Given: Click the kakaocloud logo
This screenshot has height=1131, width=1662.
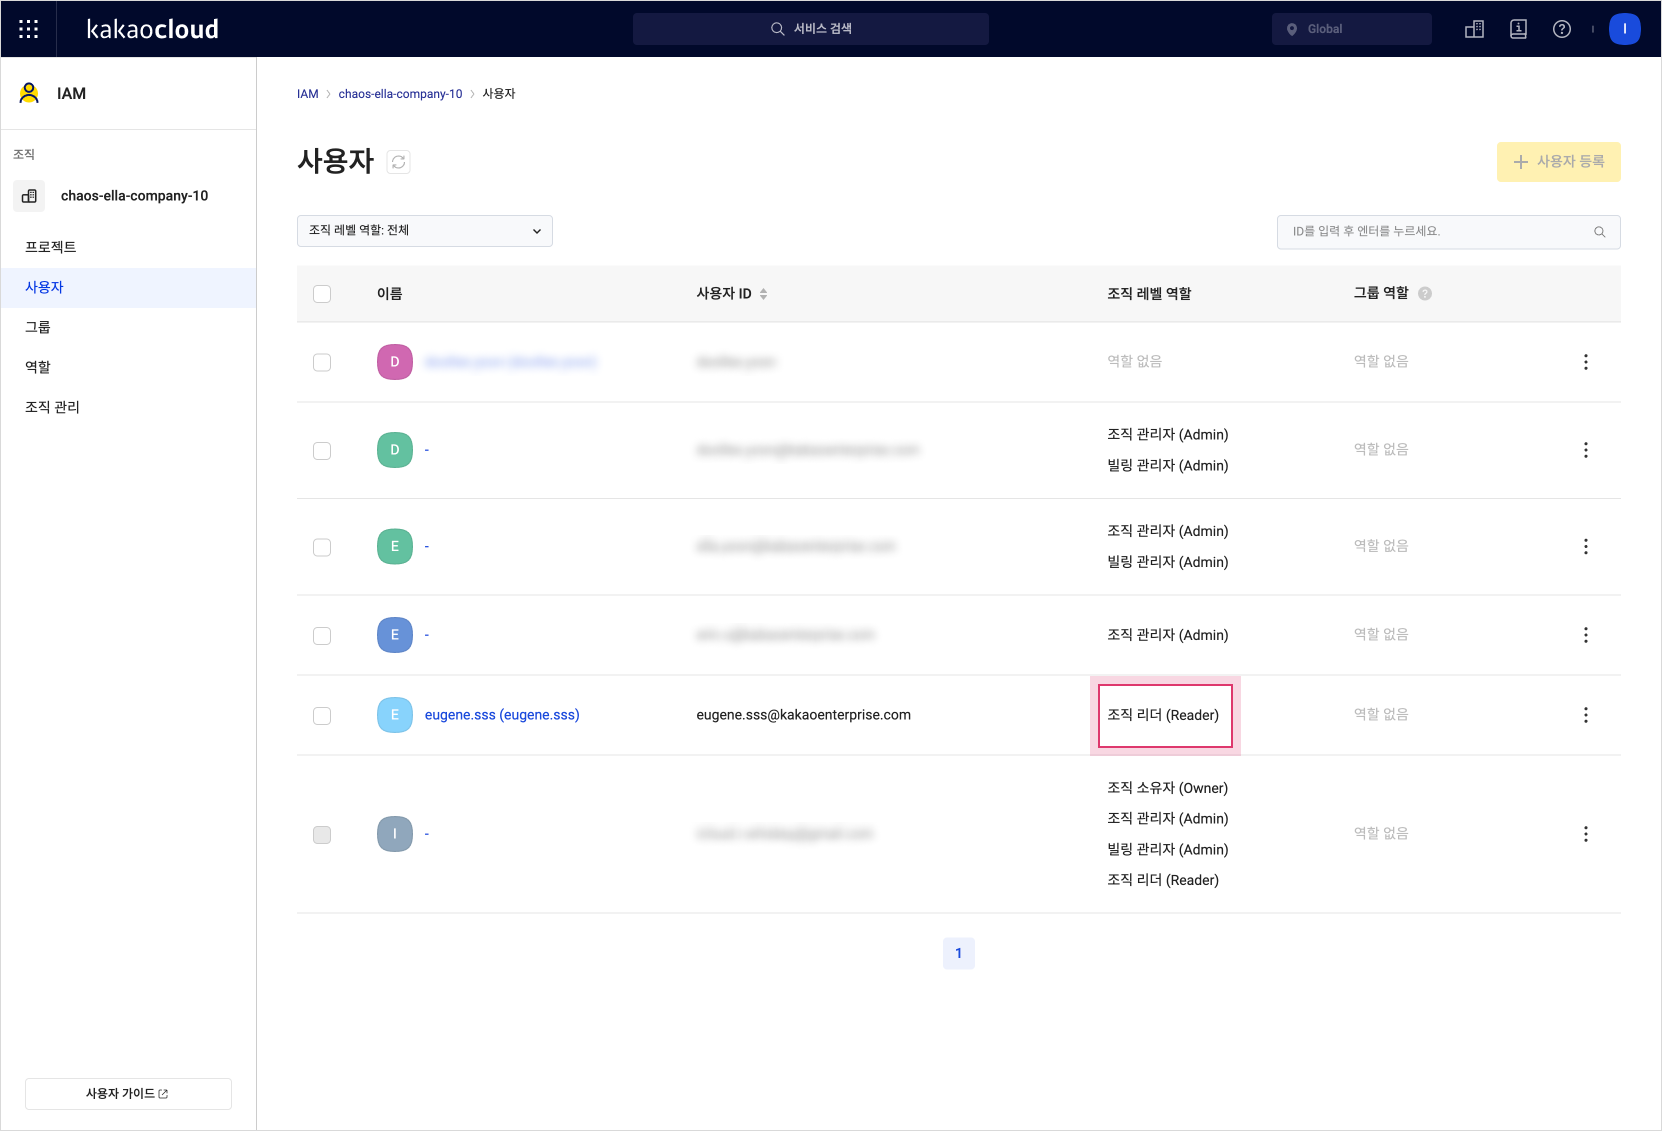Looking at the screenshot, I should coord(153,29).
